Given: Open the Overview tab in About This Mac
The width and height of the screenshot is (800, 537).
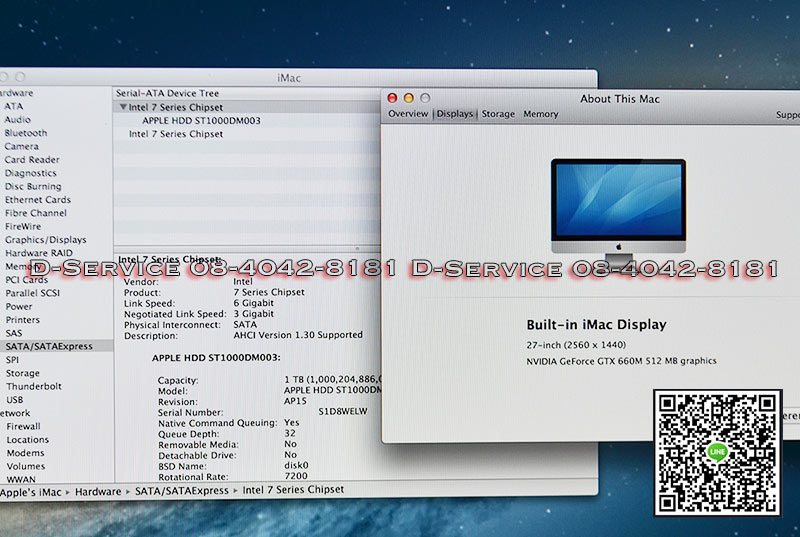Looking at the screenshot, I should click(x=408, y=114).
